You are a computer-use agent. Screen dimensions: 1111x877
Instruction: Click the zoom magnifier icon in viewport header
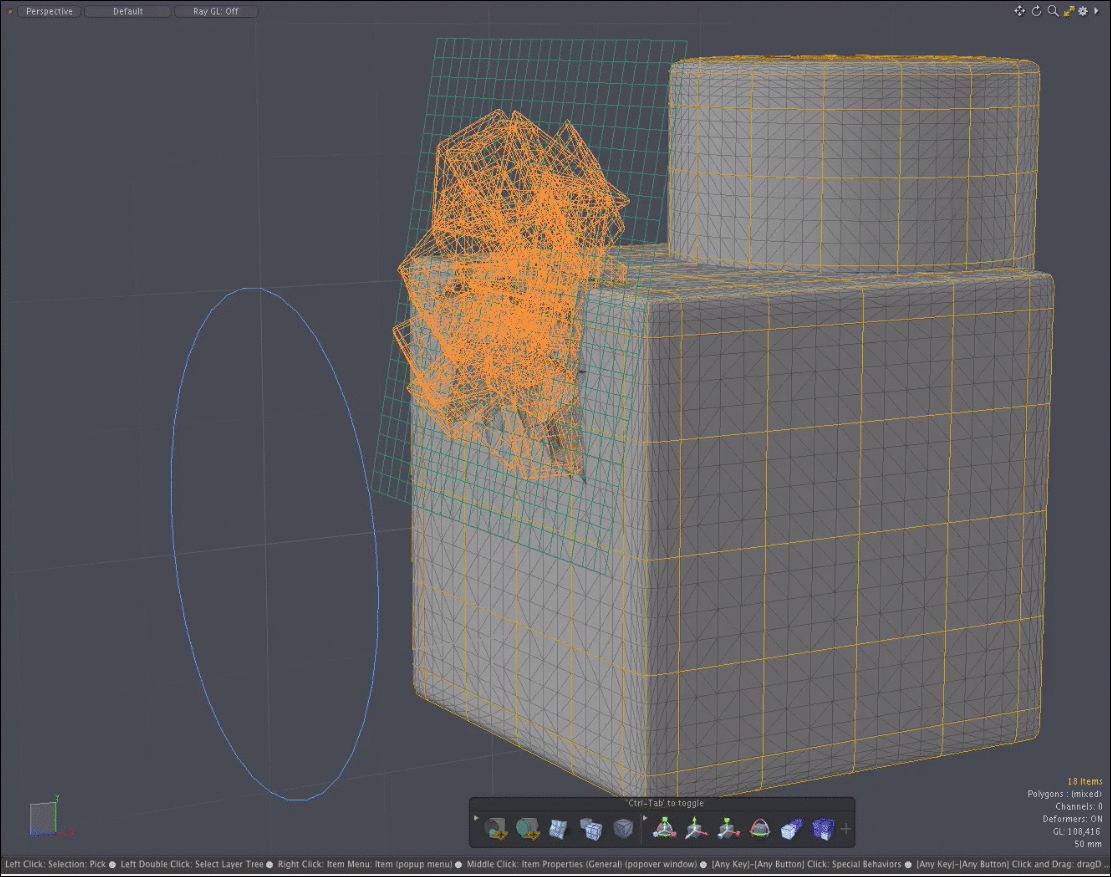[x=1052, y=11]
